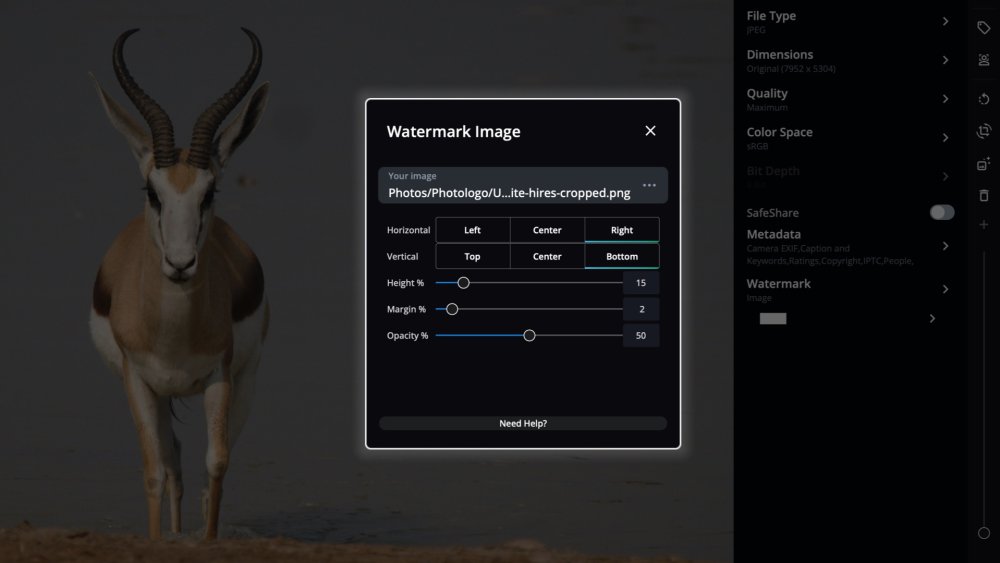This screenshot has width=1000, height=563.
Task: Open the three-dot image file options
Action: pos(649,186)
